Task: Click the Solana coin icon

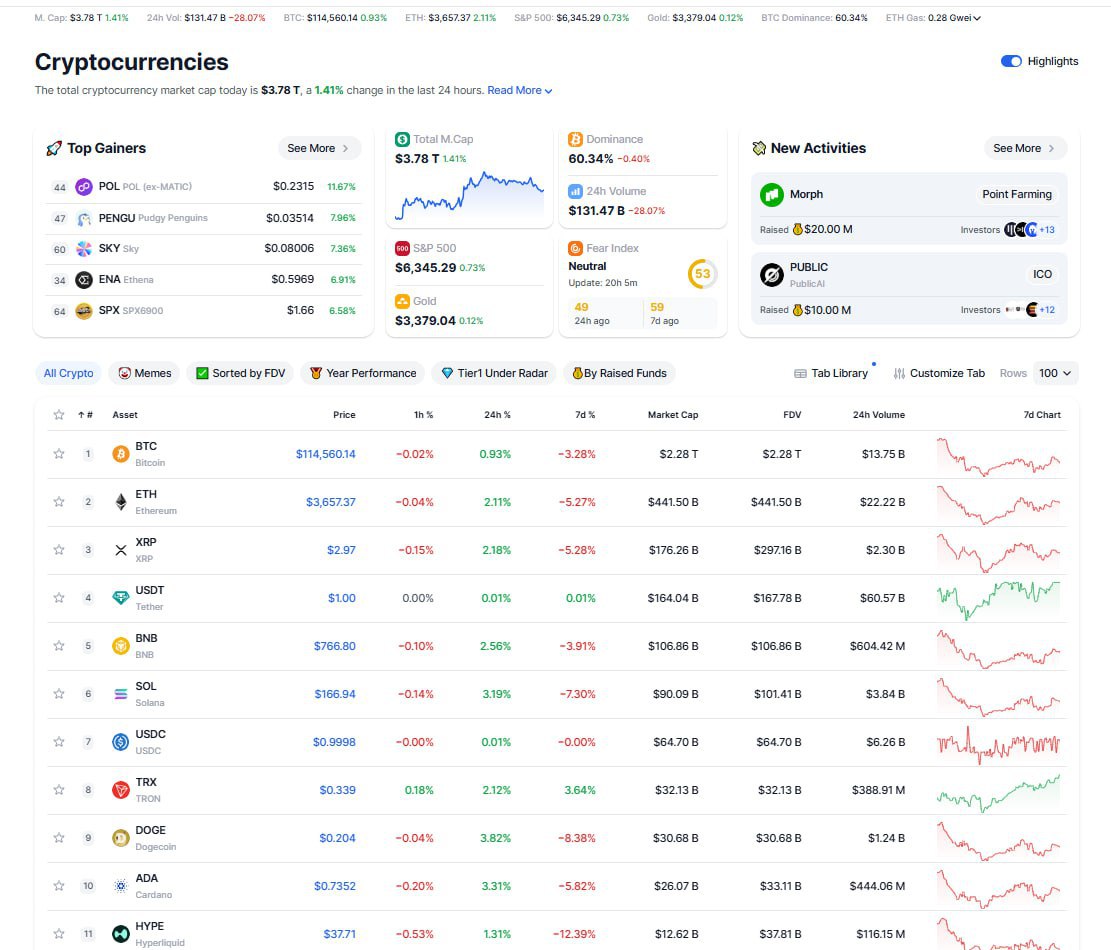Action: click(120, 694)
